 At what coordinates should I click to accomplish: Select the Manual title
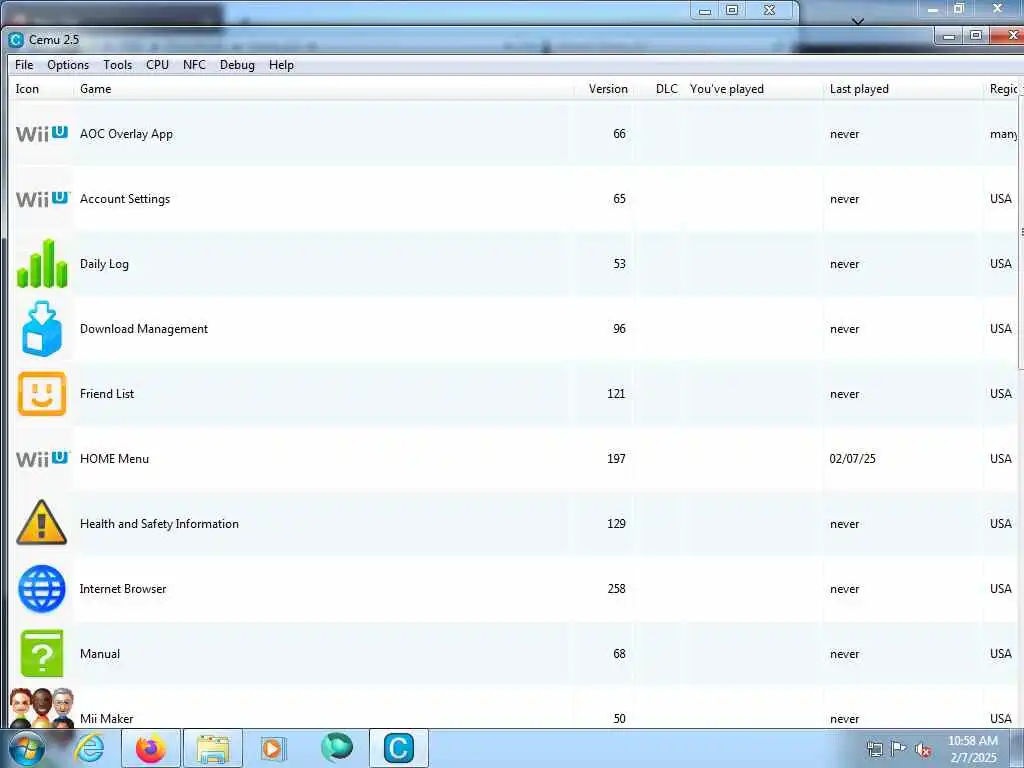pos(100,654)
